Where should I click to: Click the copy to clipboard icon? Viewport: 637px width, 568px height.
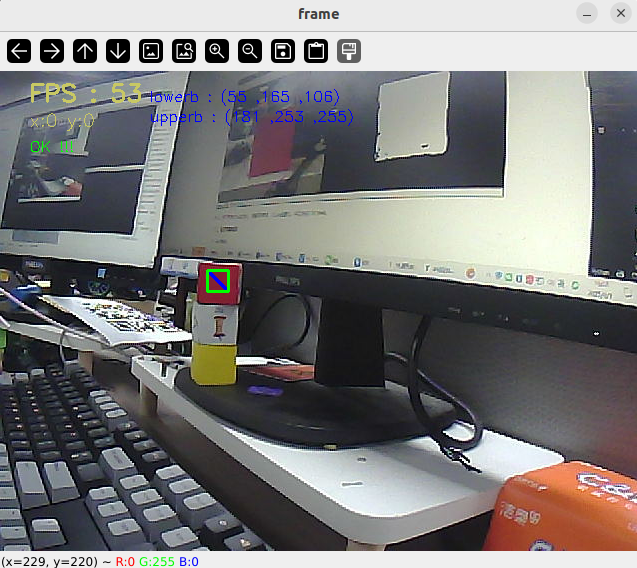tap(316, 51)
